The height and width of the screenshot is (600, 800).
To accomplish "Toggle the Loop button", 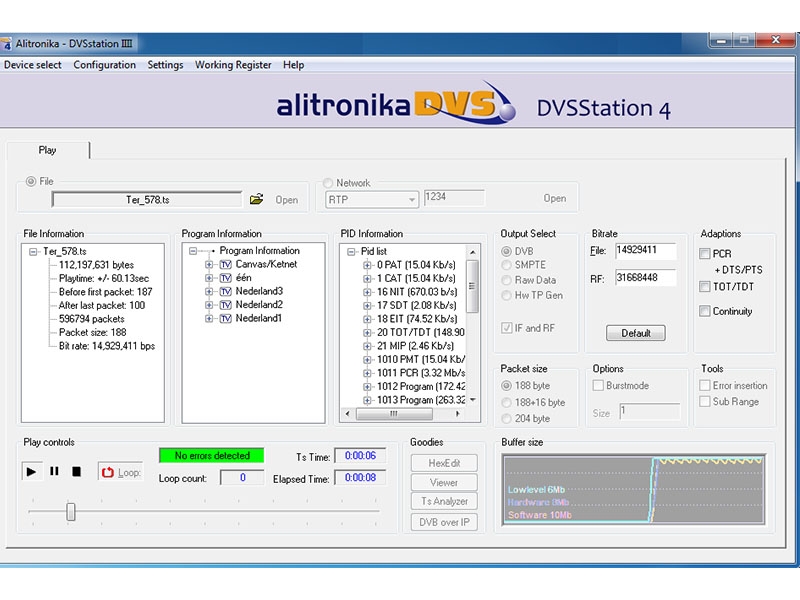I will coord(120,472).
